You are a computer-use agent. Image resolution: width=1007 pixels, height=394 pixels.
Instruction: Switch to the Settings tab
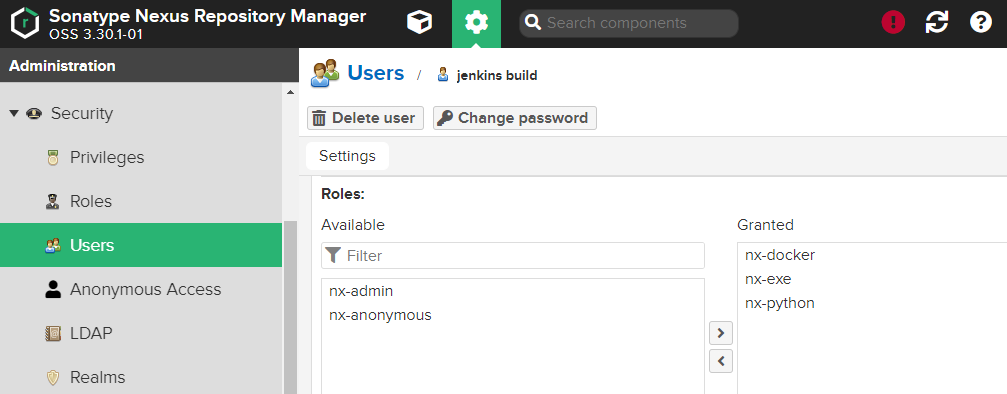pyautogui.click(x=347, y=156)
